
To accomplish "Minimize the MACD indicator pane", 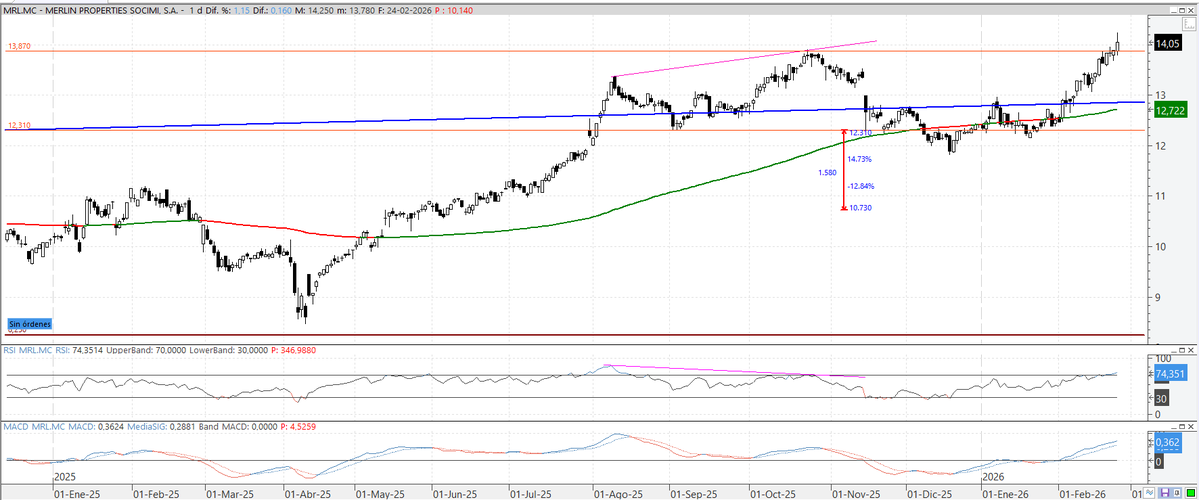I will [x=1174, y=427].
